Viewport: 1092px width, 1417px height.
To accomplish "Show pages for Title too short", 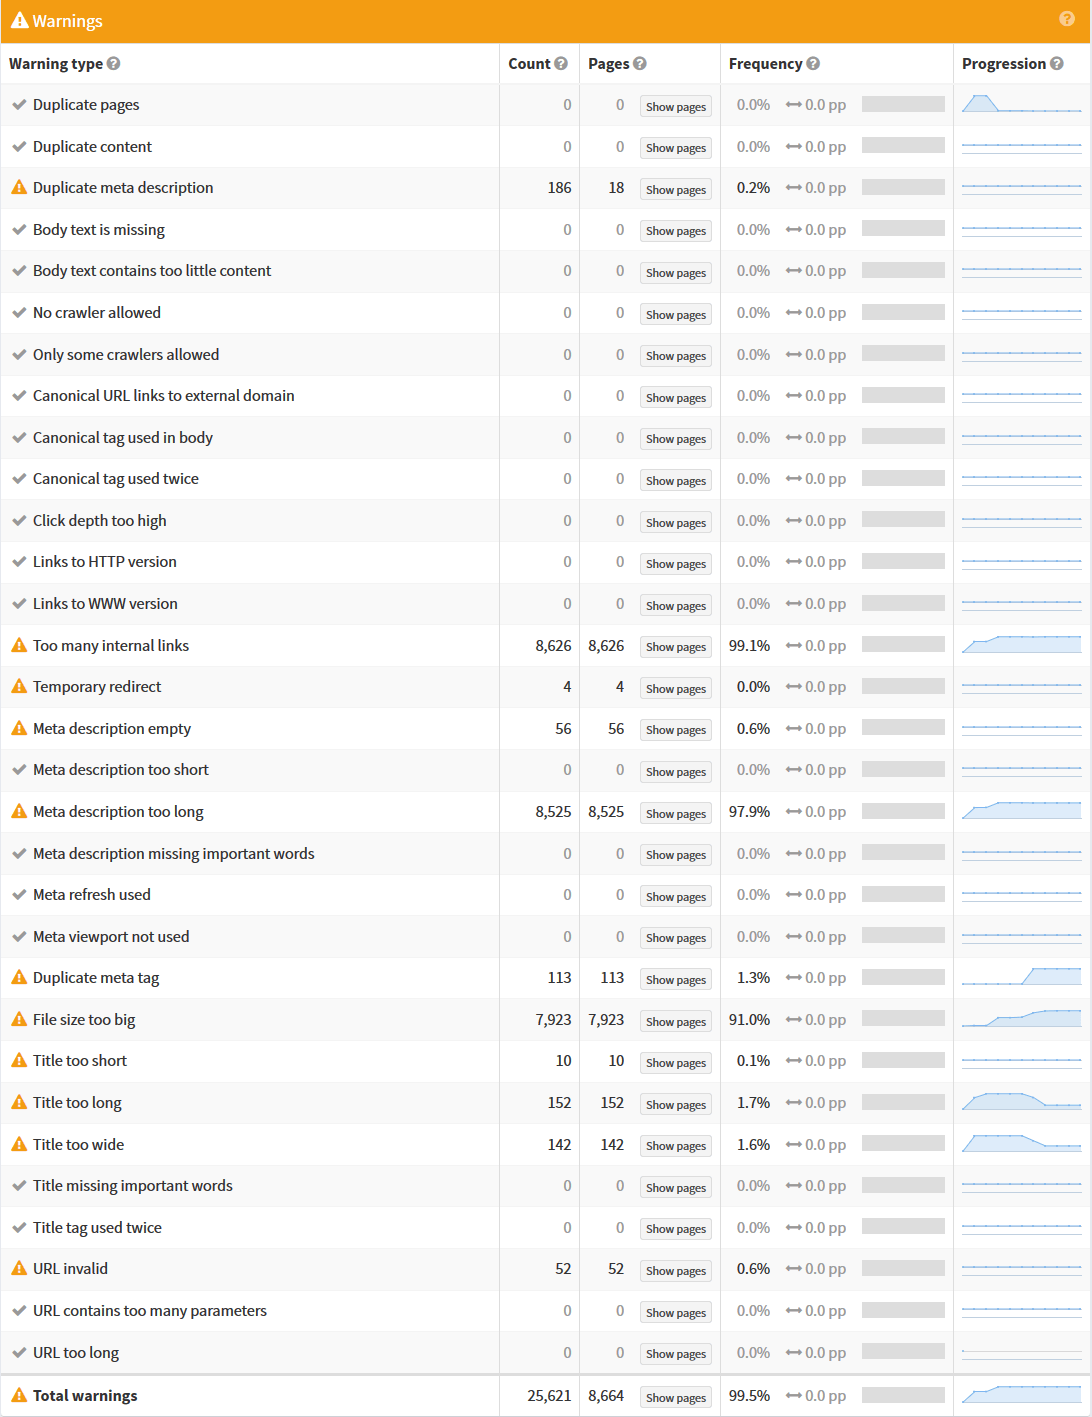I will click(x=675, y=1062).
